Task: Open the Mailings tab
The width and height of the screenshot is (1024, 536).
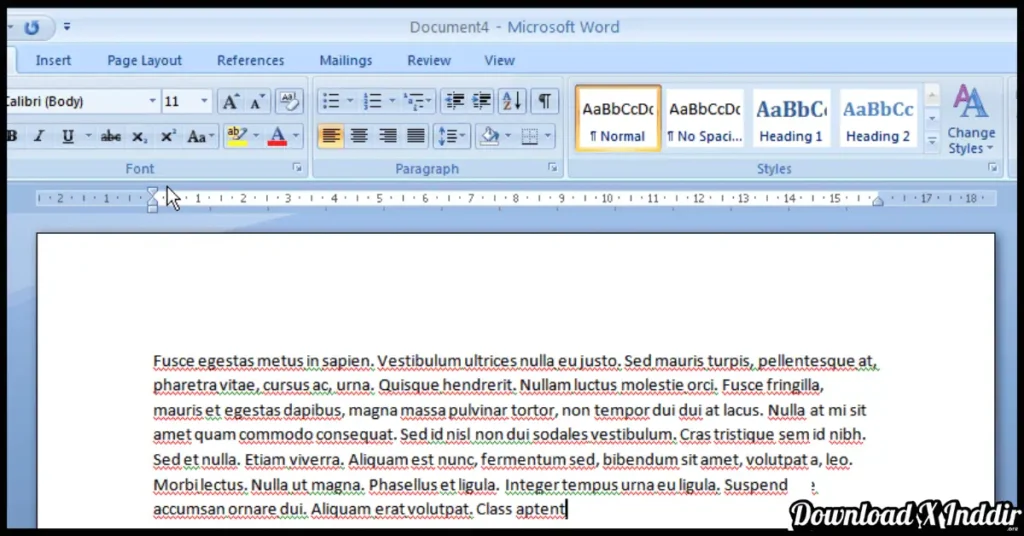Action: tap(345, 61)
